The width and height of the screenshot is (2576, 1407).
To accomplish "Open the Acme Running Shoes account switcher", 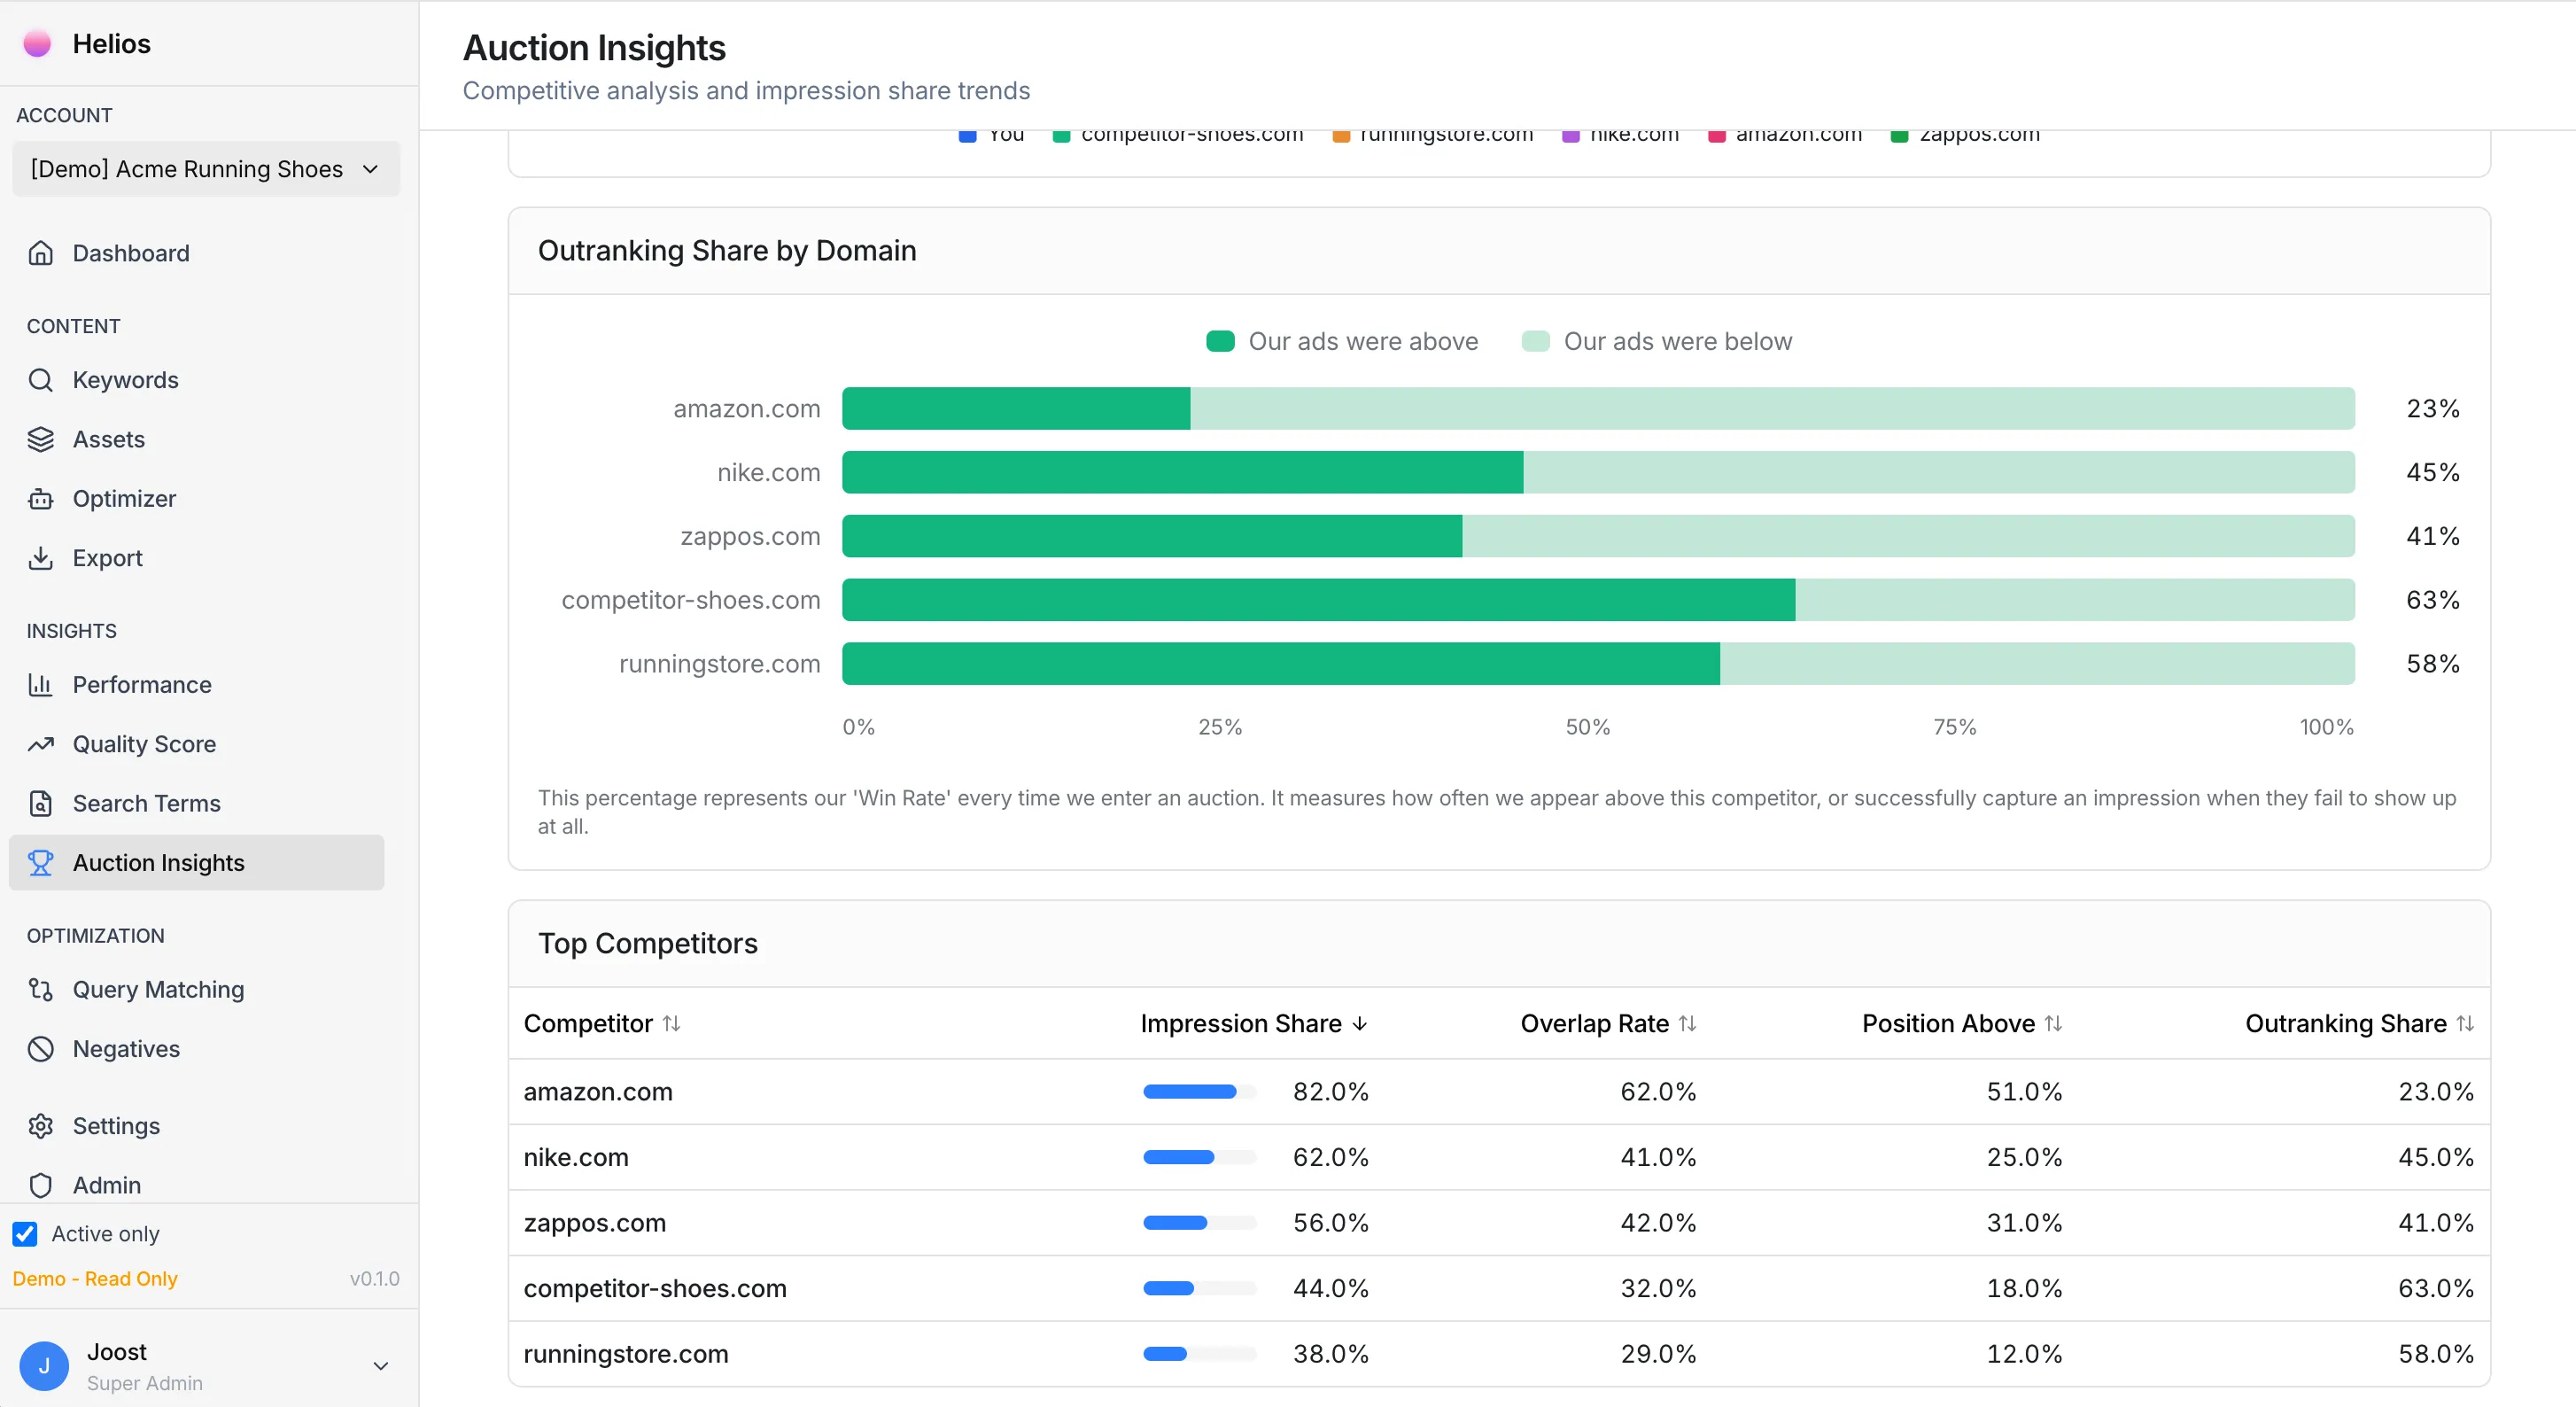I will [x=206, y=169].
